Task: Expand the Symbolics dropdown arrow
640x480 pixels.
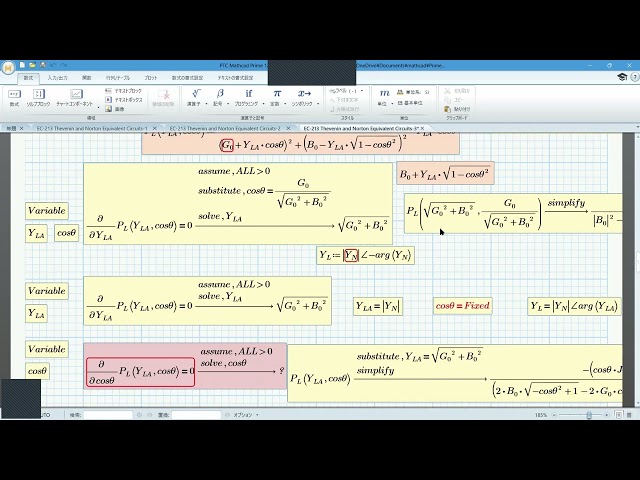Action: click(x=318, y=104)
